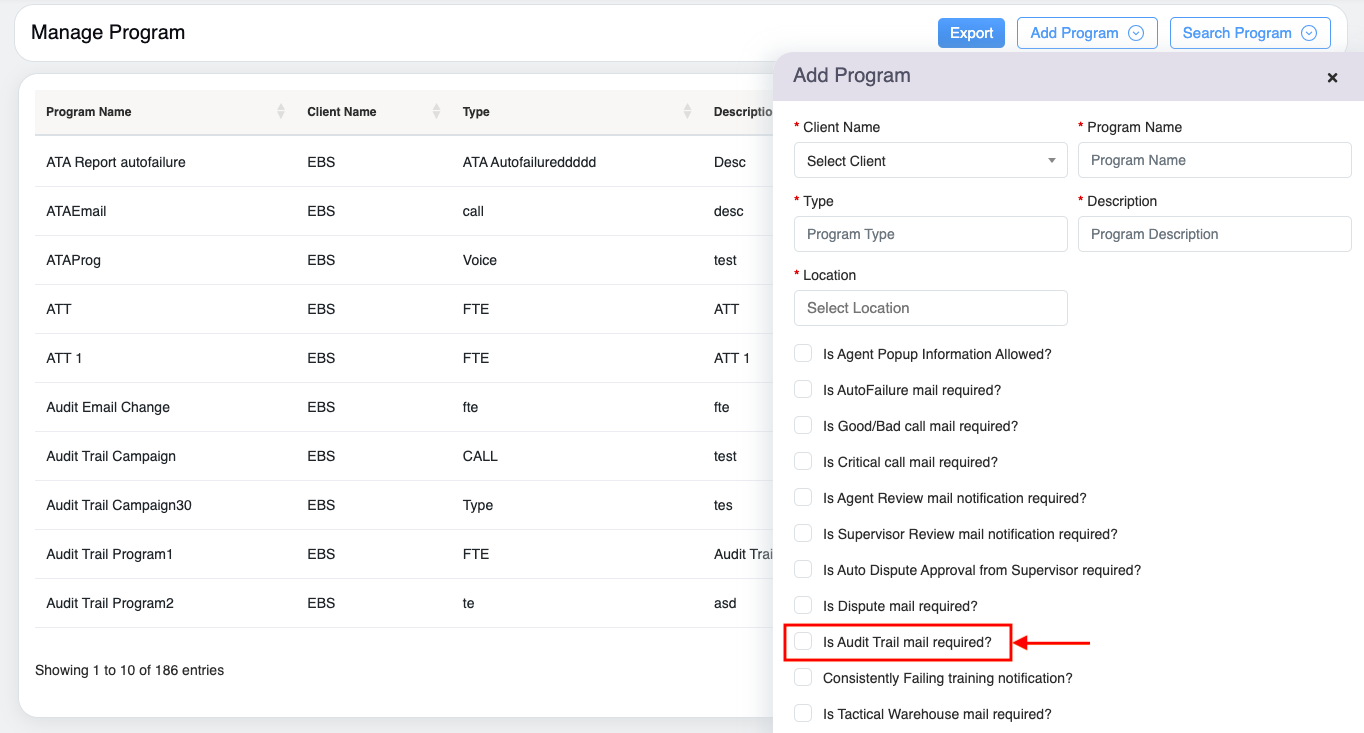Check Is AutoFailure mail required
Viewport: 1364px width, 733px height.
coord(803,390)
